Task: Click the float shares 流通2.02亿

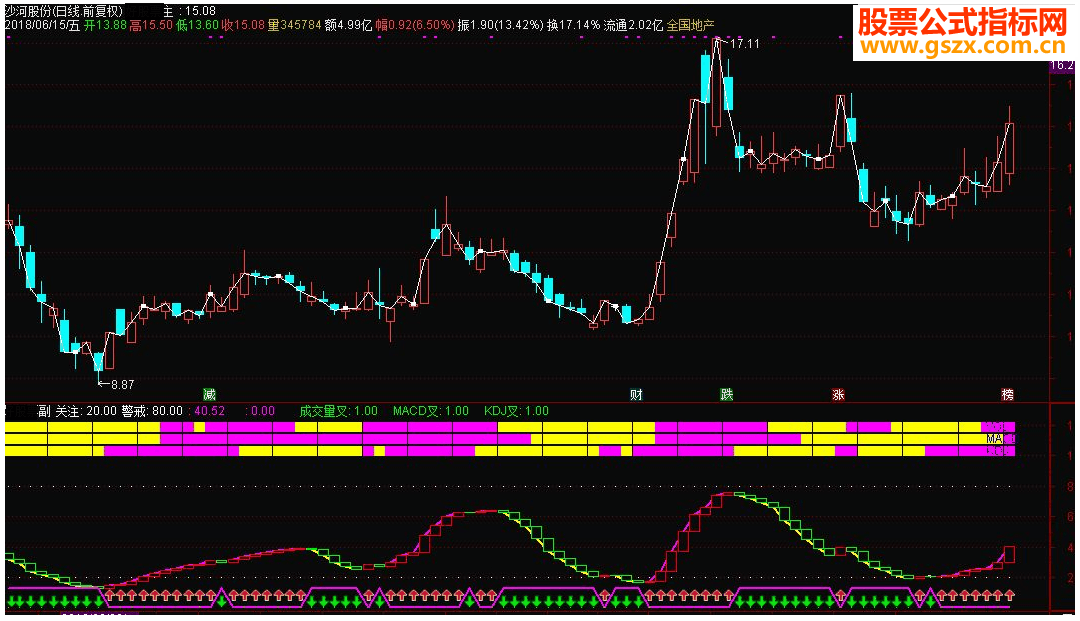Action: point(633,25)
